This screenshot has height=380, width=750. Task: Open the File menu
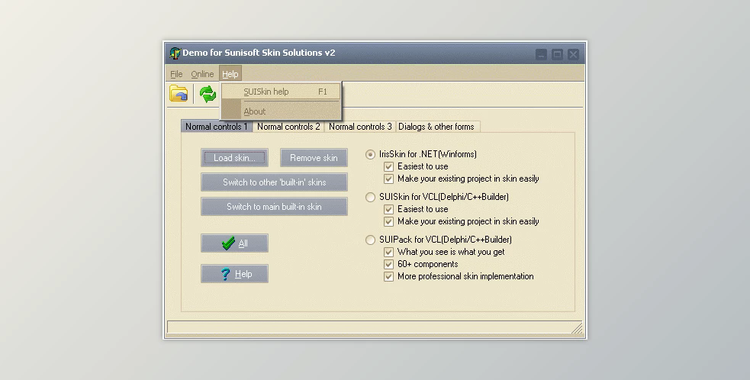[x=176, y=74]
